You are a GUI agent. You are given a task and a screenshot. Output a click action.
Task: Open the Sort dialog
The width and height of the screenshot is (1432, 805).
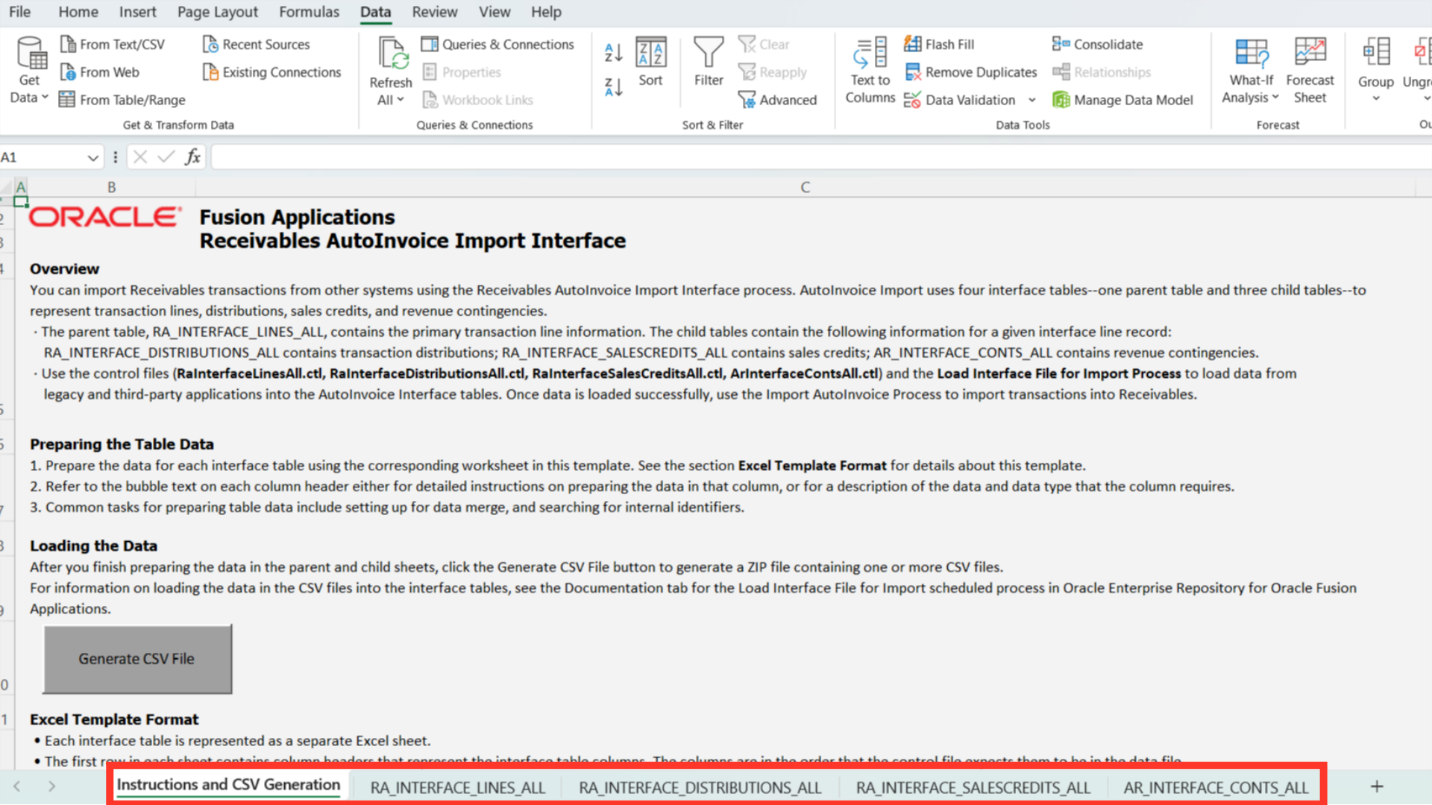coord(651,62)
